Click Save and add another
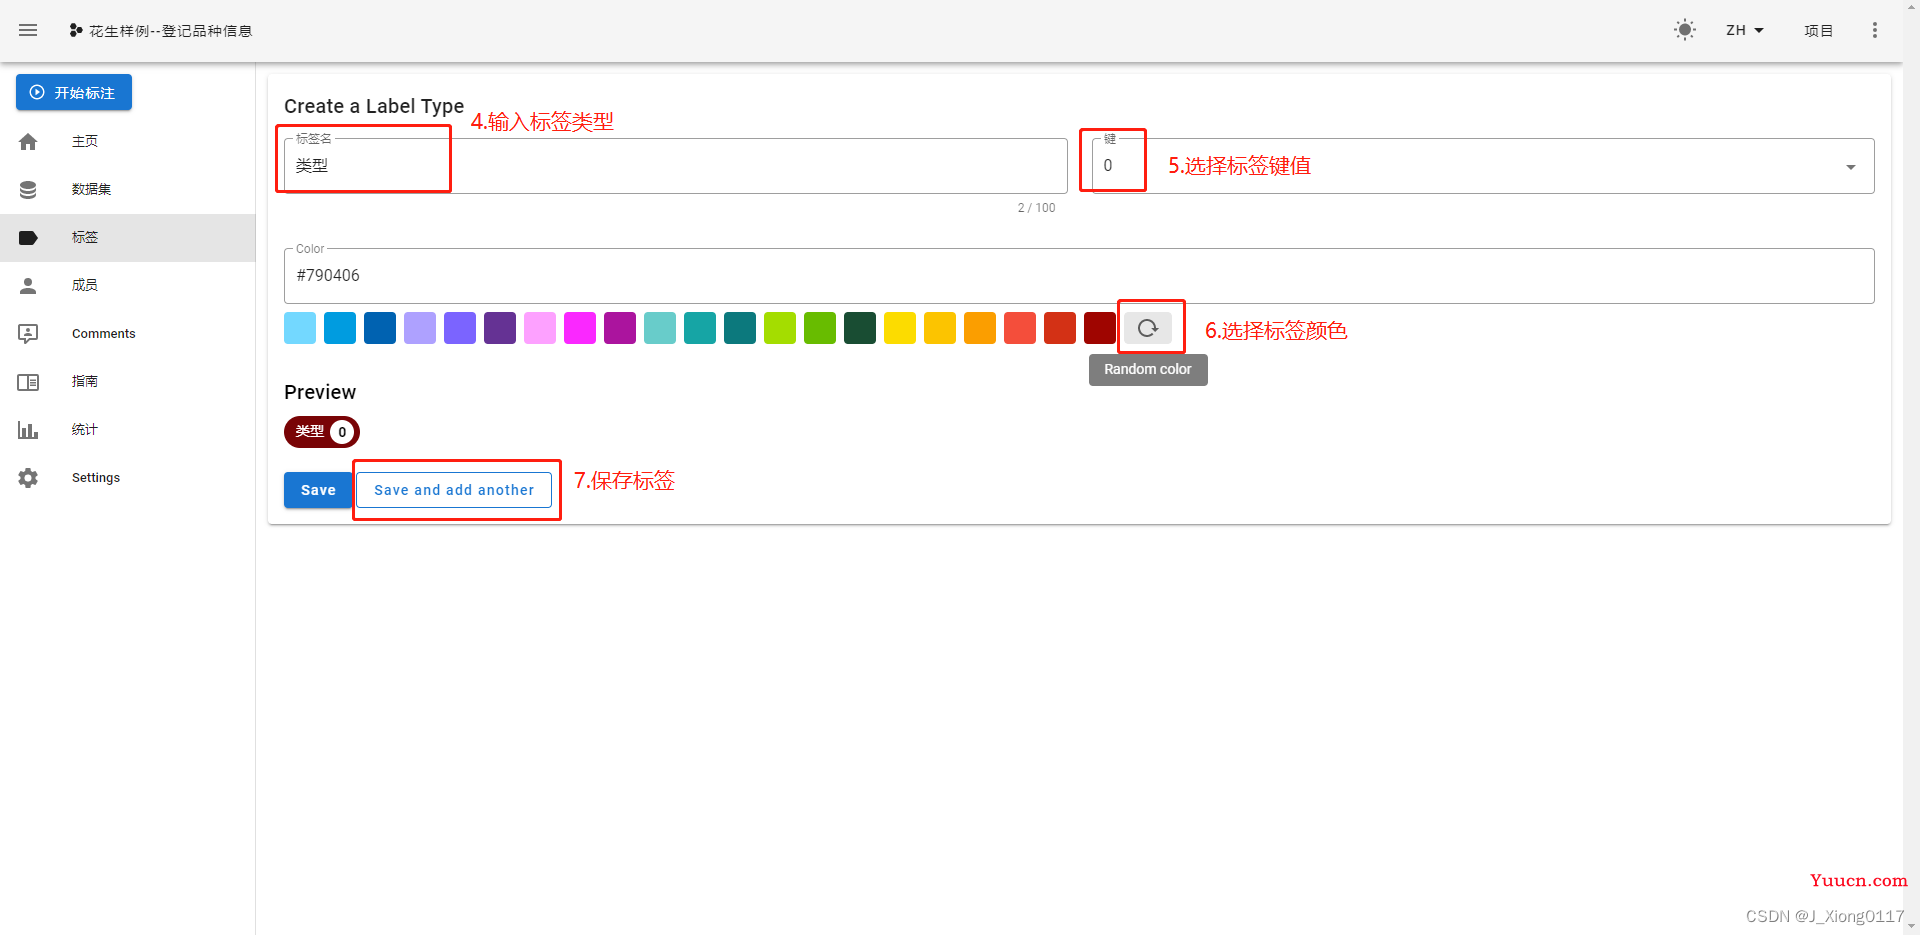 pos(454,490)
